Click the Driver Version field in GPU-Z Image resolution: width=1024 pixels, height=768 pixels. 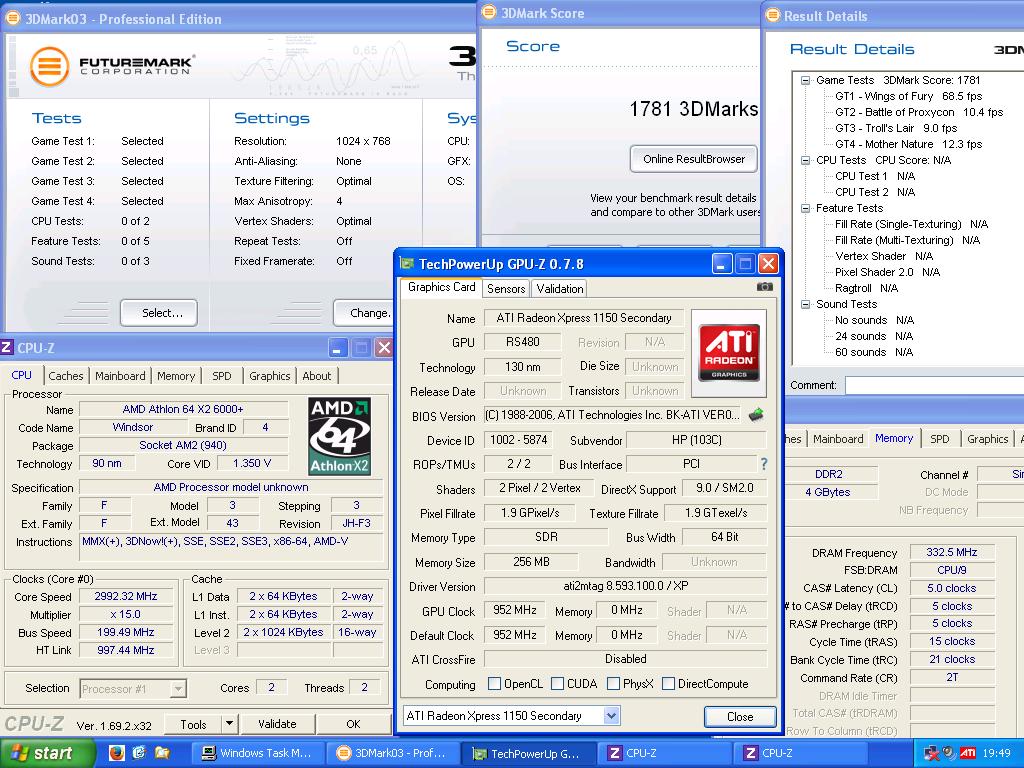[x=626, y=586]
